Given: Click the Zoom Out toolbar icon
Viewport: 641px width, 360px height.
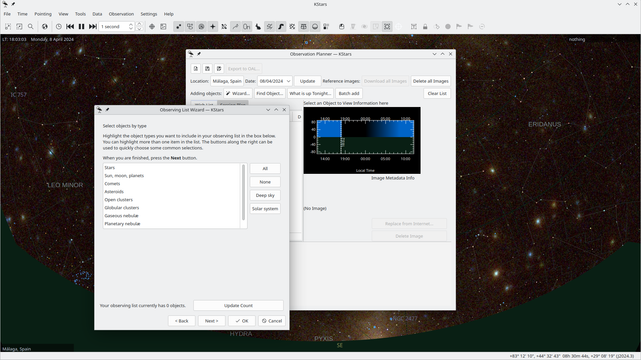Looking at the screenshot, I should [x=19, y=27].
